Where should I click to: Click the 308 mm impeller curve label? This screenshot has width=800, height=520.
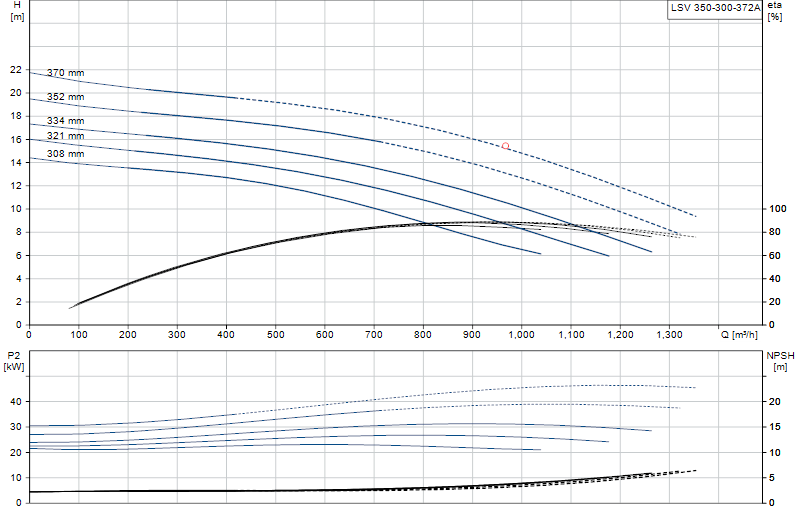(65, 154)
